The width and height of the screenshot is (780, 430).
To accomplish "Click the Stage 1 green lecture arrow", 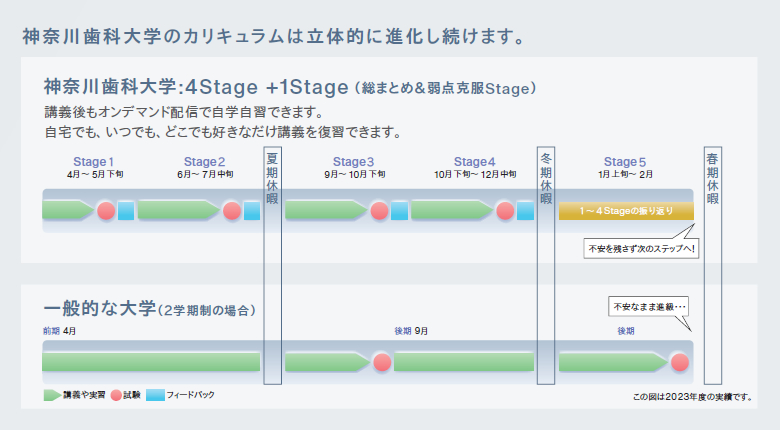I will click(68, 210).
